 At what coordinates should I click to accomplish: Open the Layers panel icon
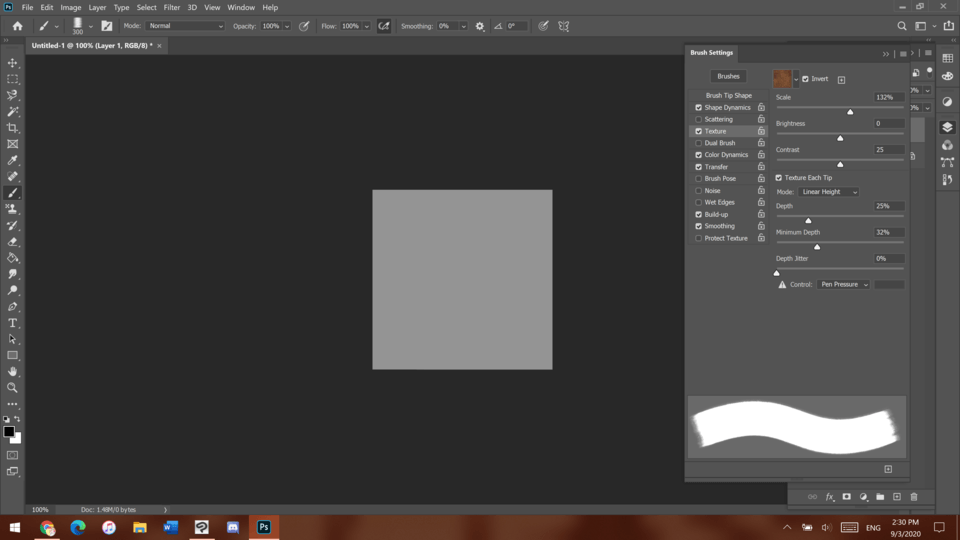coord(947,128)
